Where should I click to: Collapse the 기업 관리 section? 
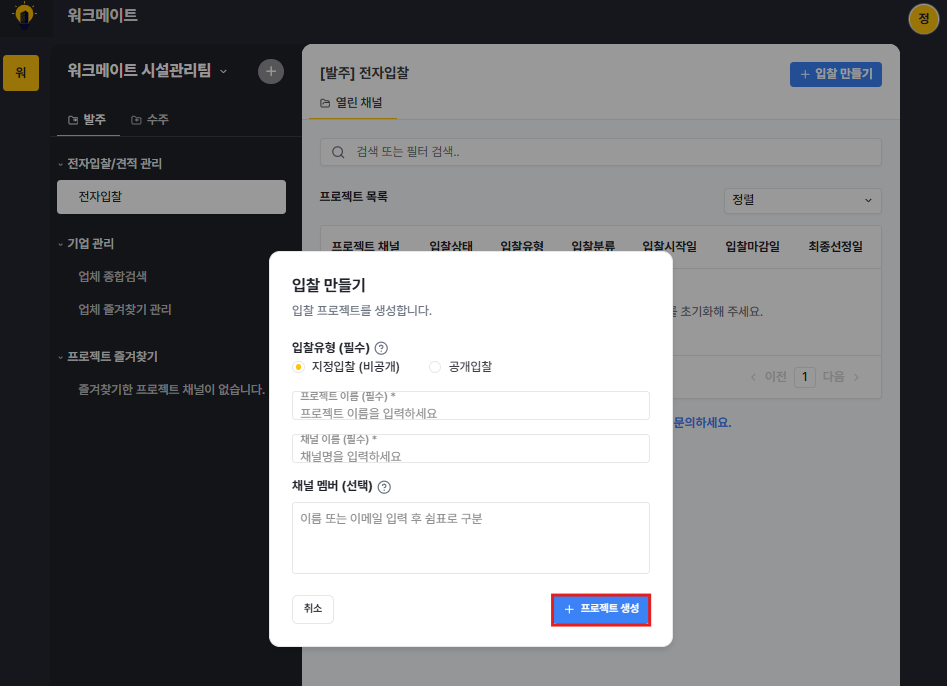click(x=85, y=244)
